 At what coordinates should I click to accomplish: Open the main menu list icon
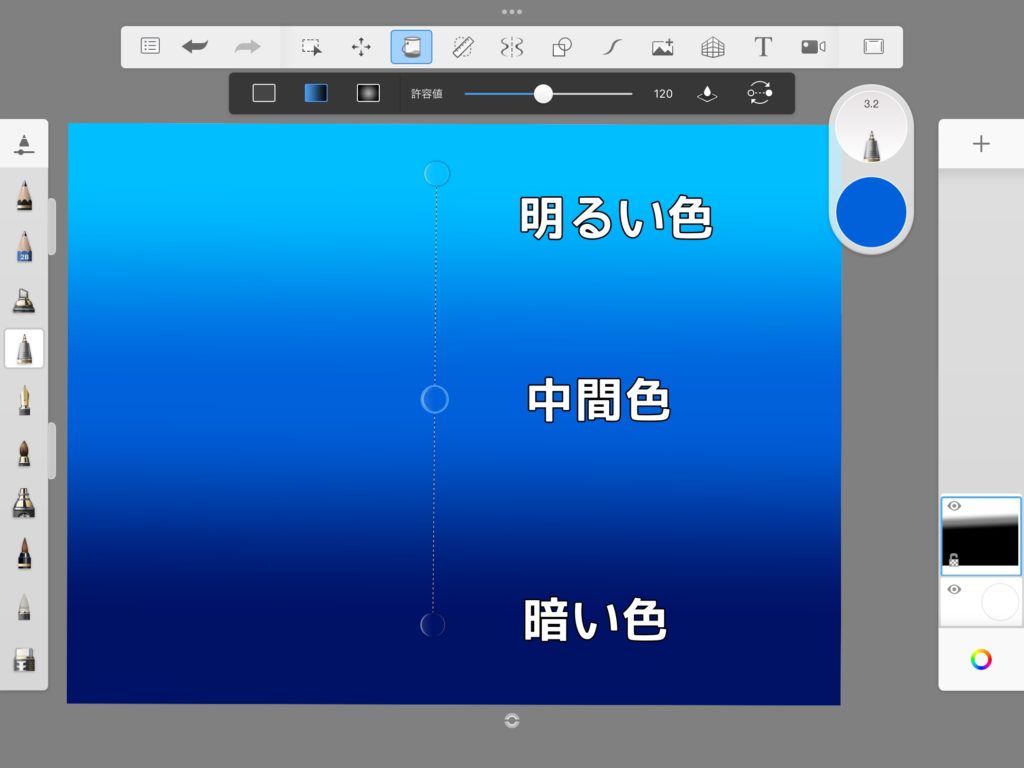[x=150, y=46]
